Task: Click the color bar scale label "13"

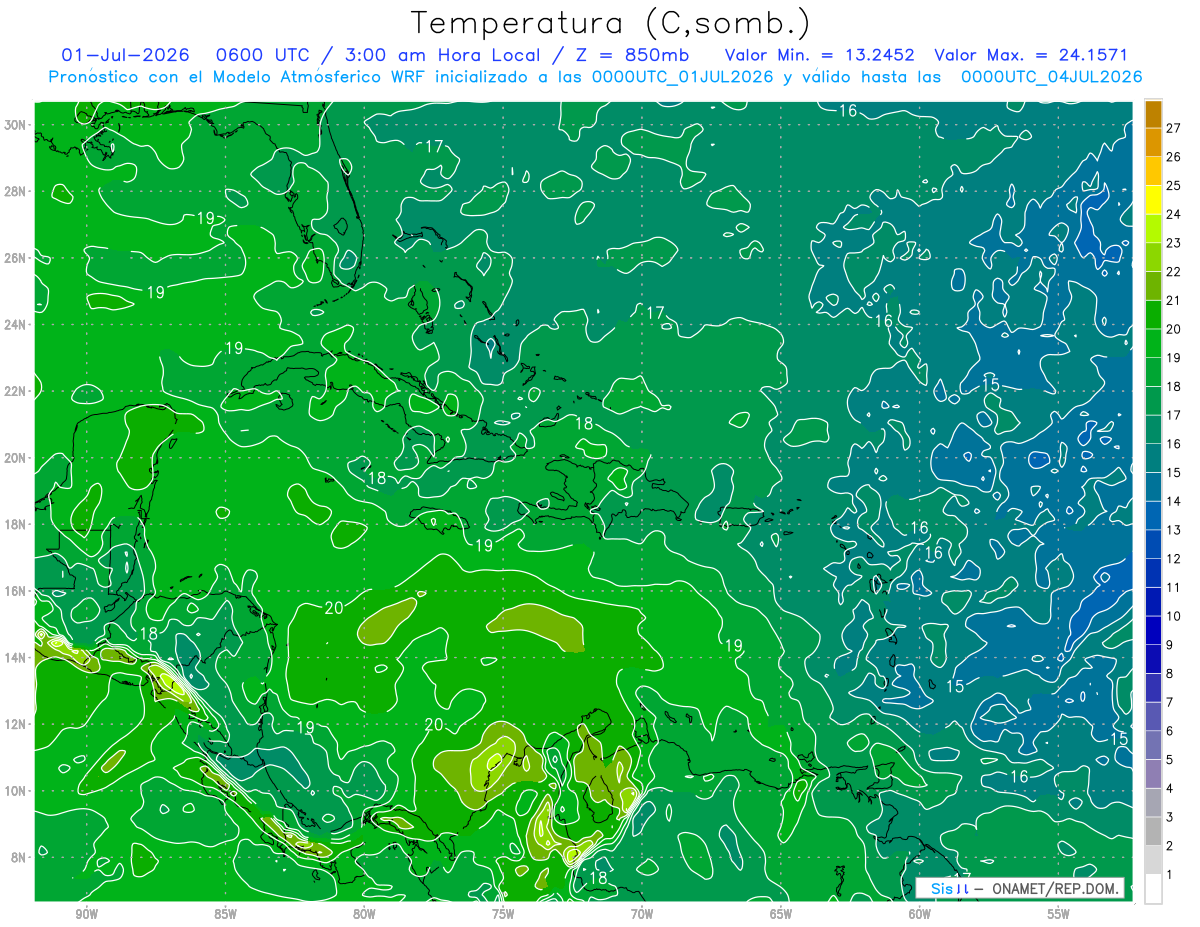Action: click(x=1173, y=530)
